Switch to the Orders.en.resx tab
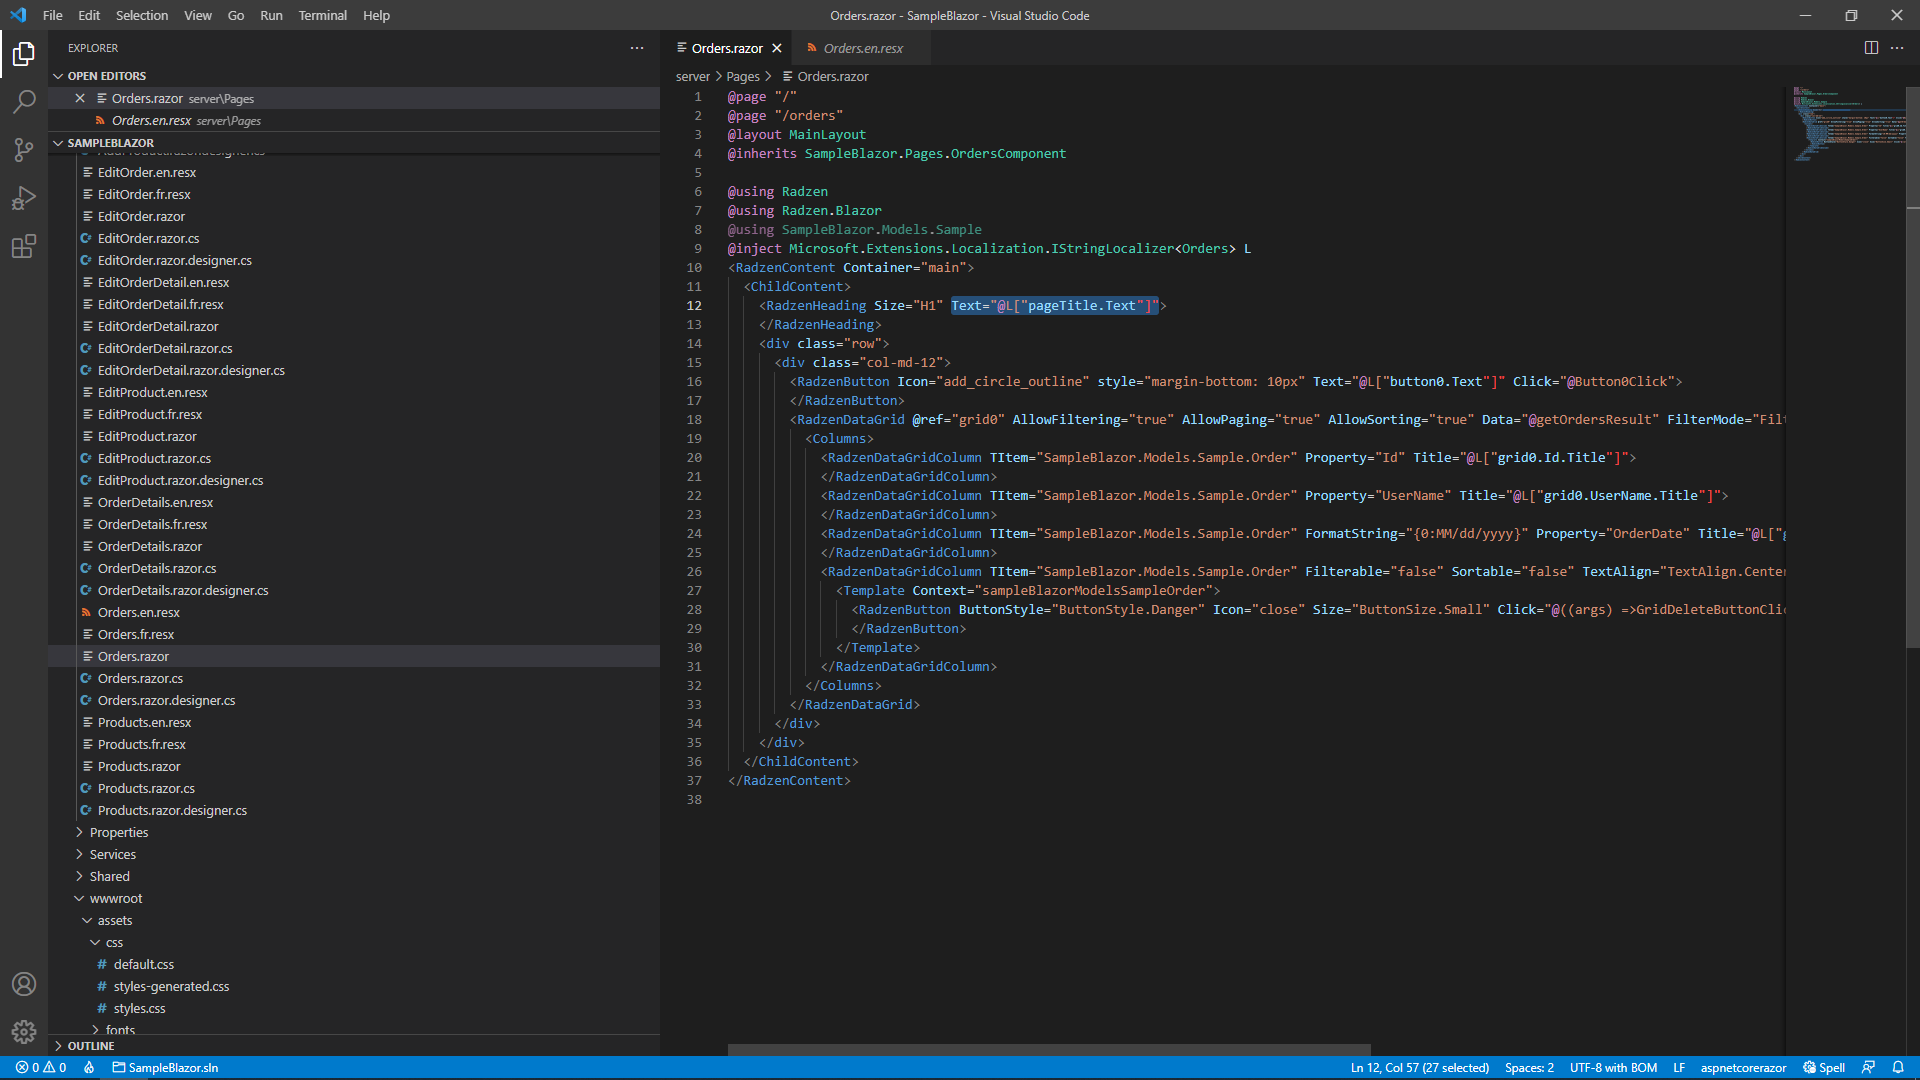Image resolution: width=1920 pixels, height=1080 pixels. tap(862, 48)
